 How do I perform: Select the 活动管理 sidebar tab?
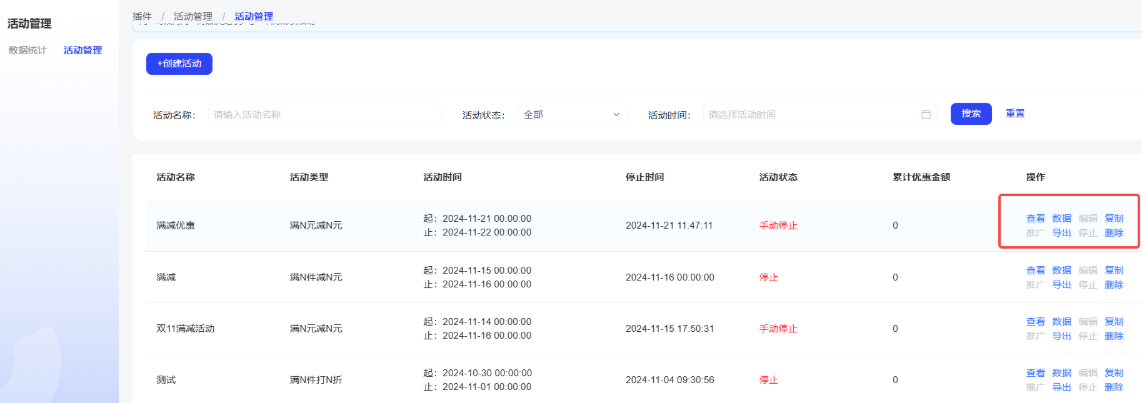click(x=82, y=50)
